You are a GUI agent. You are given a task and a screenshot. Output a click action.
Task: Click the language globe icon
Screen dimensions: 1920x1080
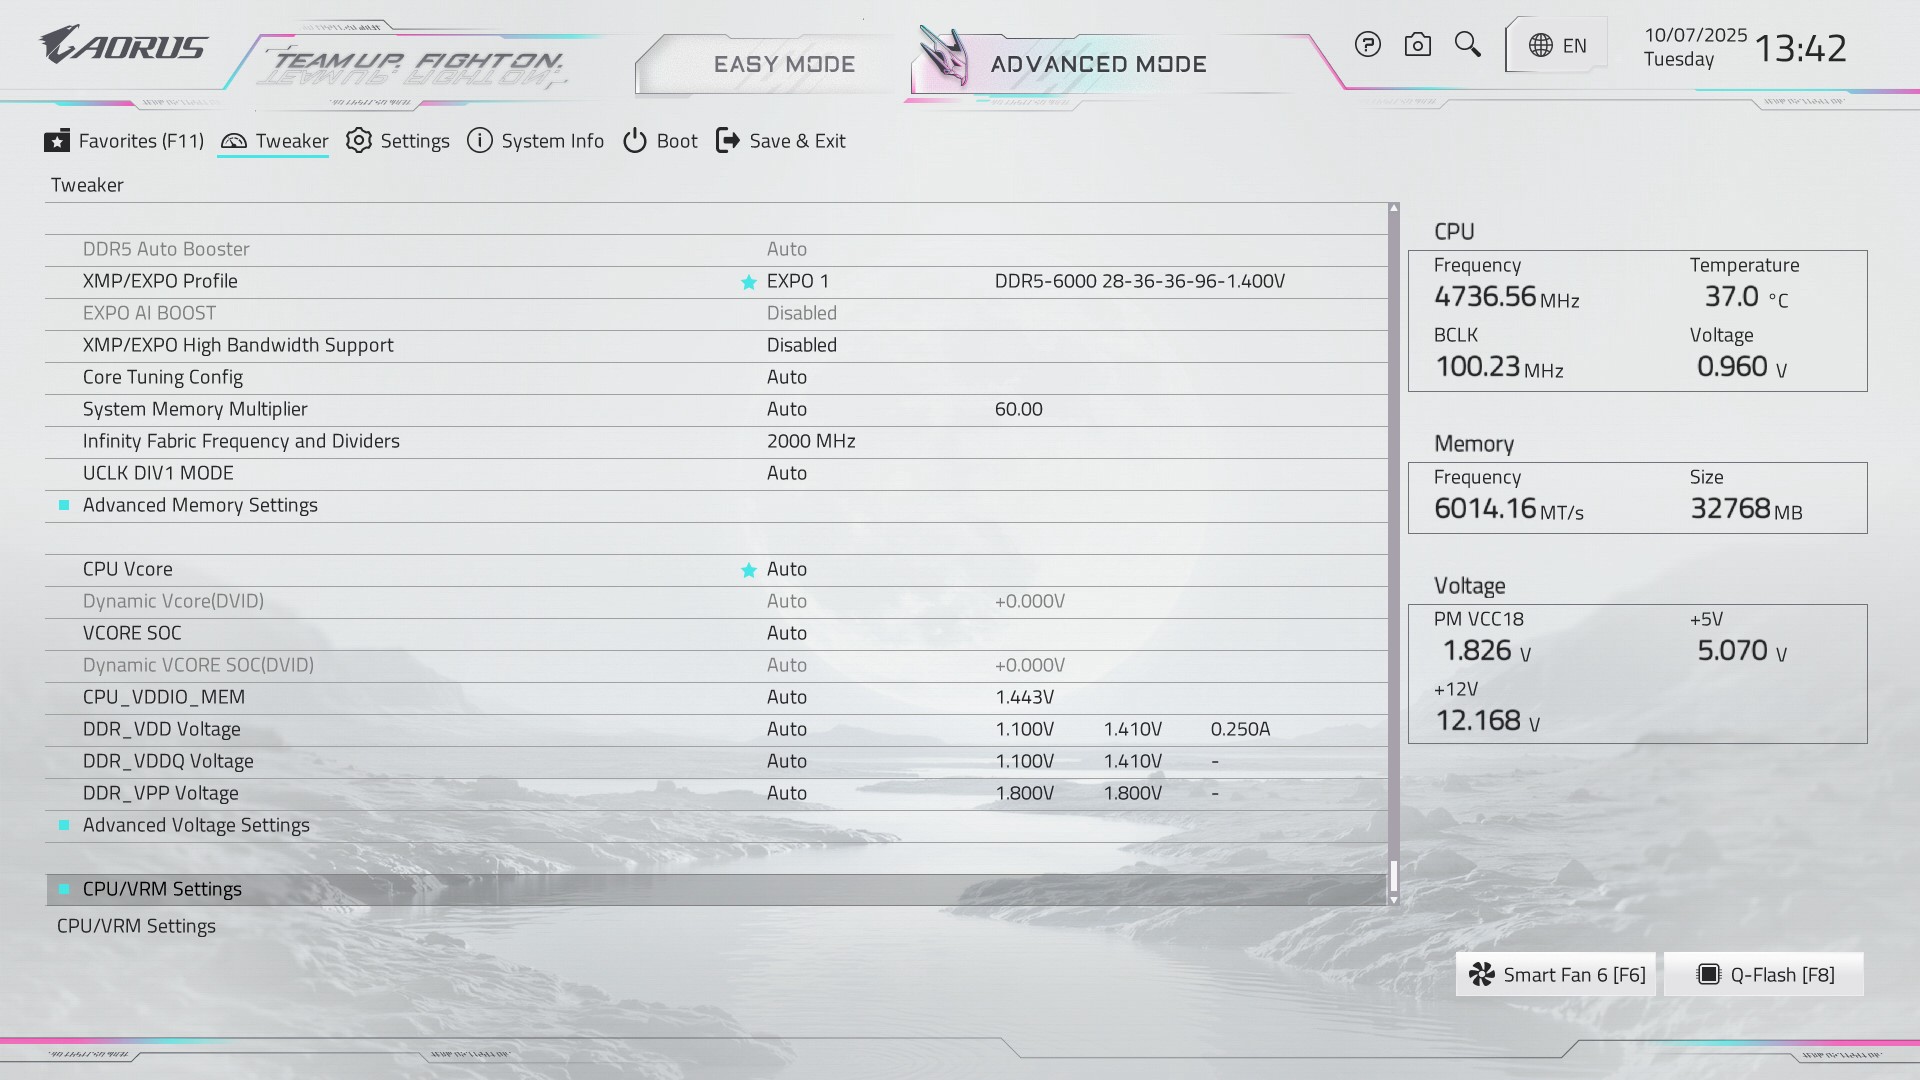1541,46
